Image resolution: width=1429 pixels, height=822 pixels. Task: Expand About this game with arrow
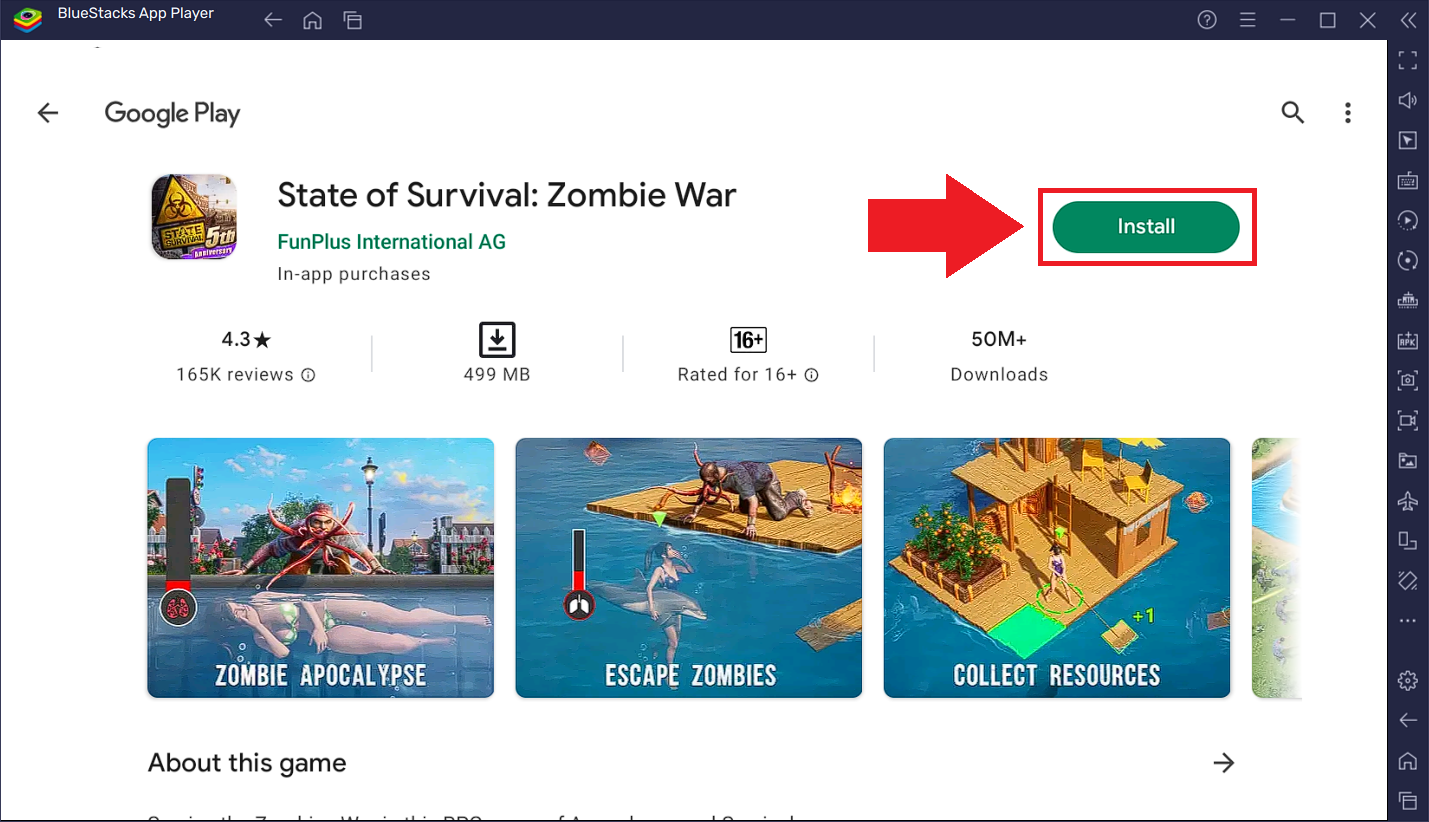[1224, 763]
